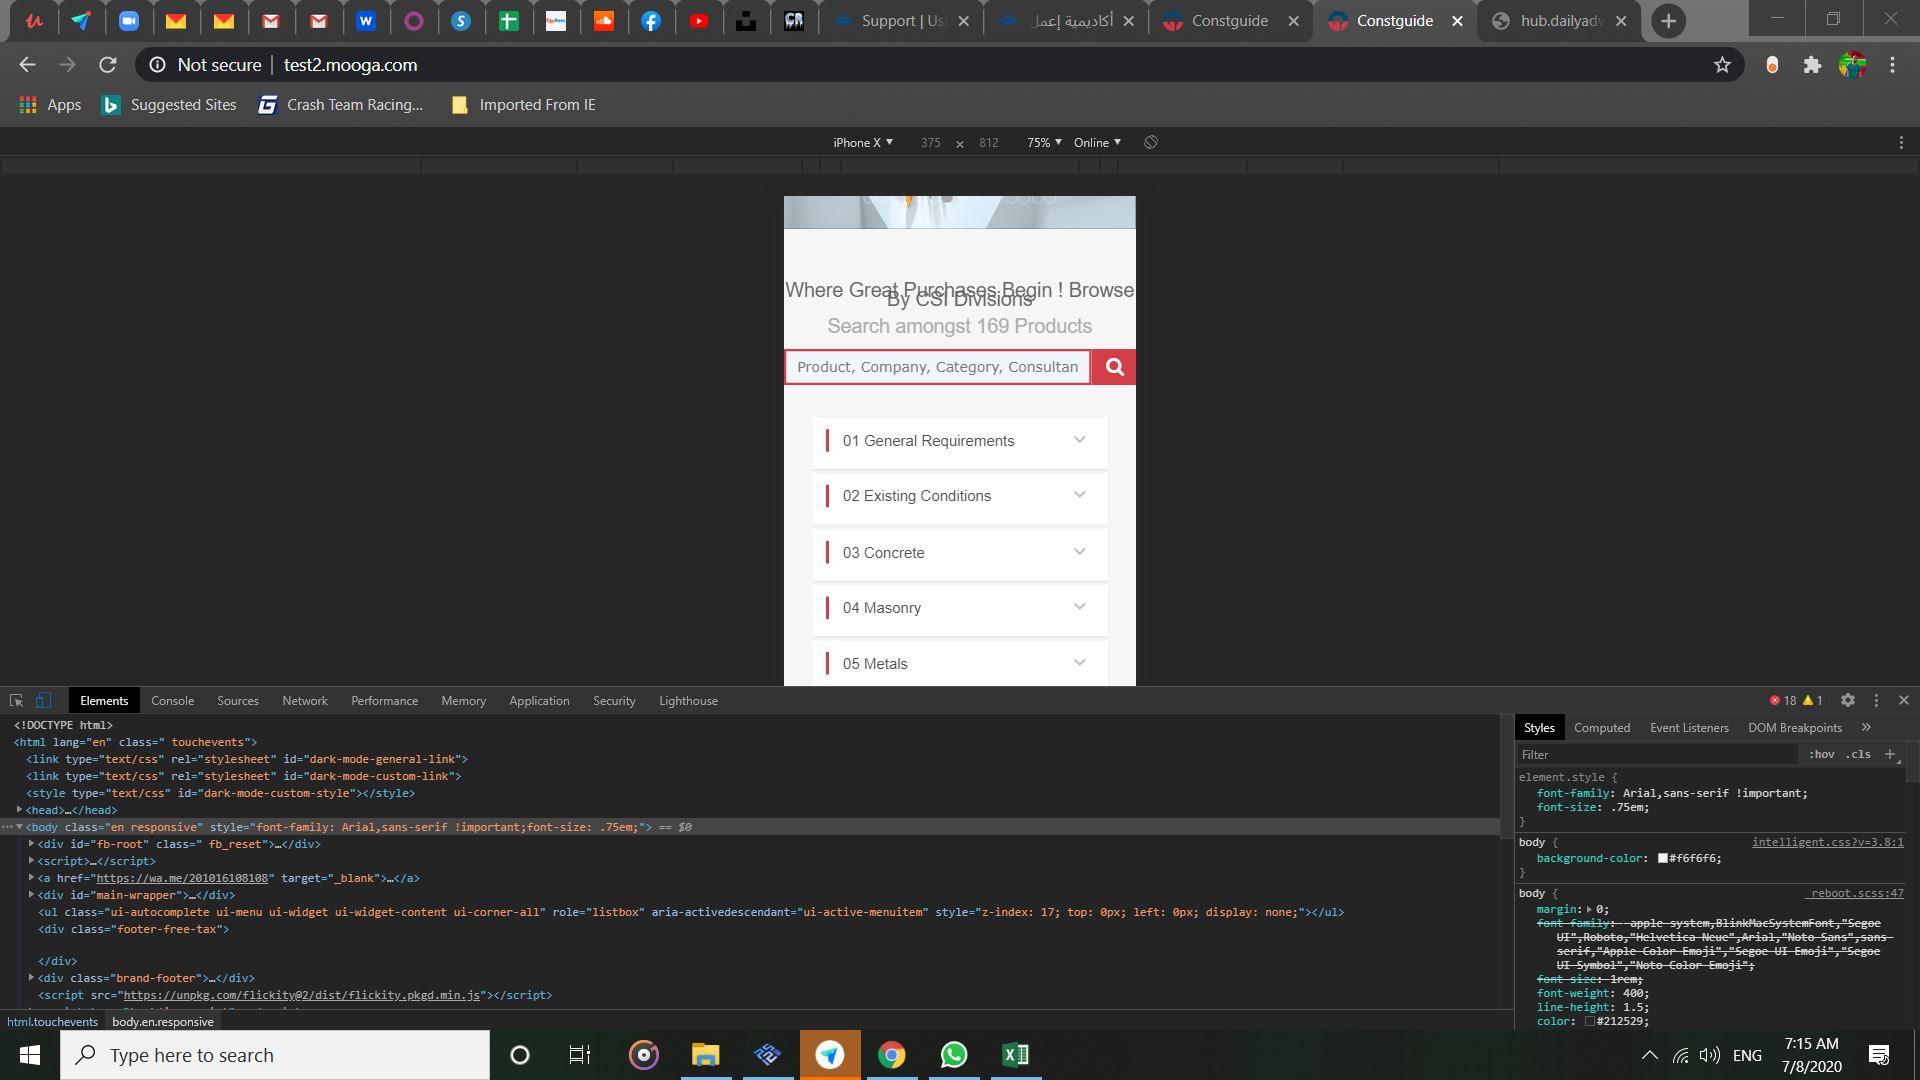Close the DevTools panel
The image size is (1920, 1080).
tap(1904, 700)
